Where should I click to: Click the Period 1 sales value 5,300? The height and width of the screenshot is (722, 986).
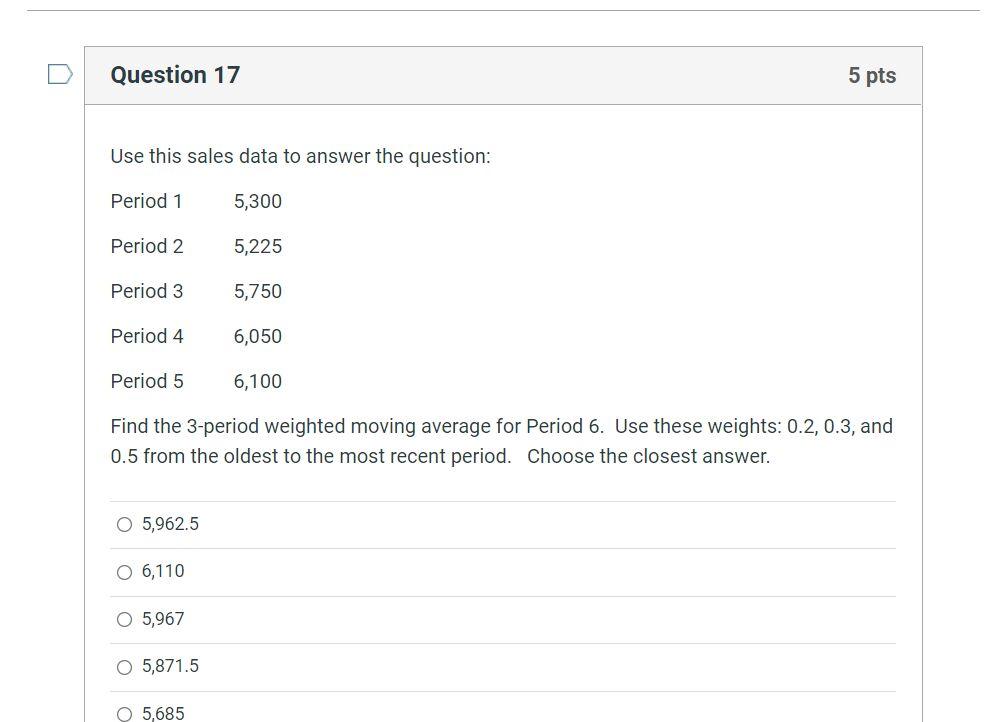point(258,201)
